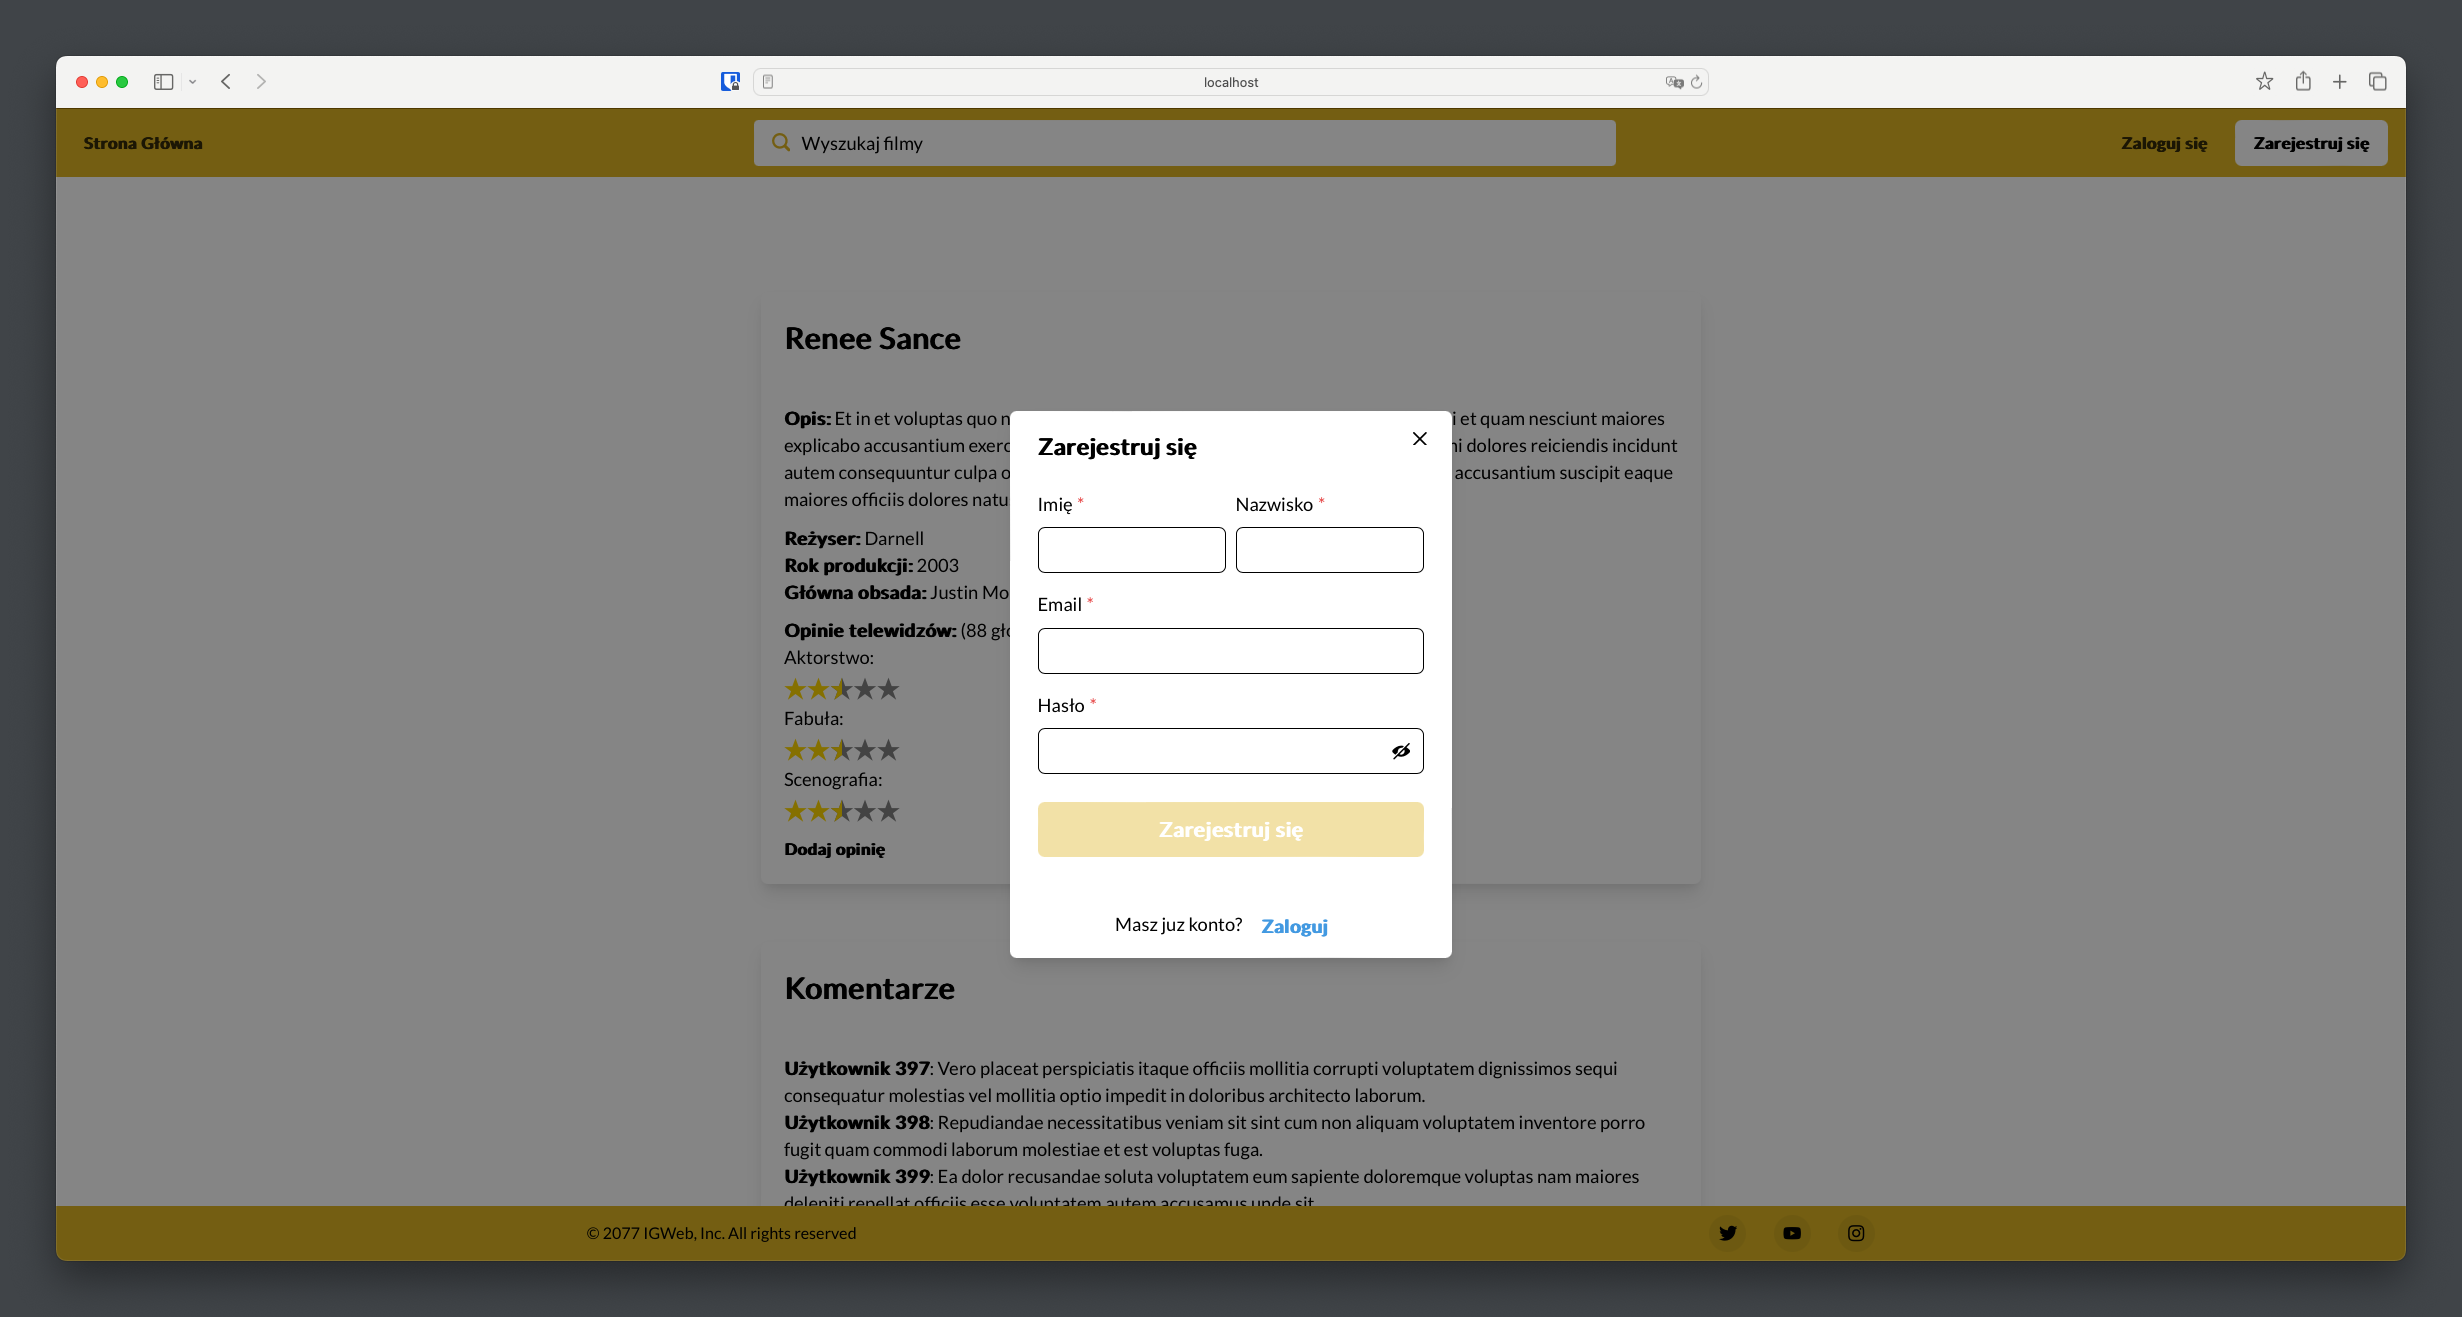The width and height of the screenshot is (2462, 1317).
Task: Reload the page via the refresh icon
Action: tap(1696, 82)
